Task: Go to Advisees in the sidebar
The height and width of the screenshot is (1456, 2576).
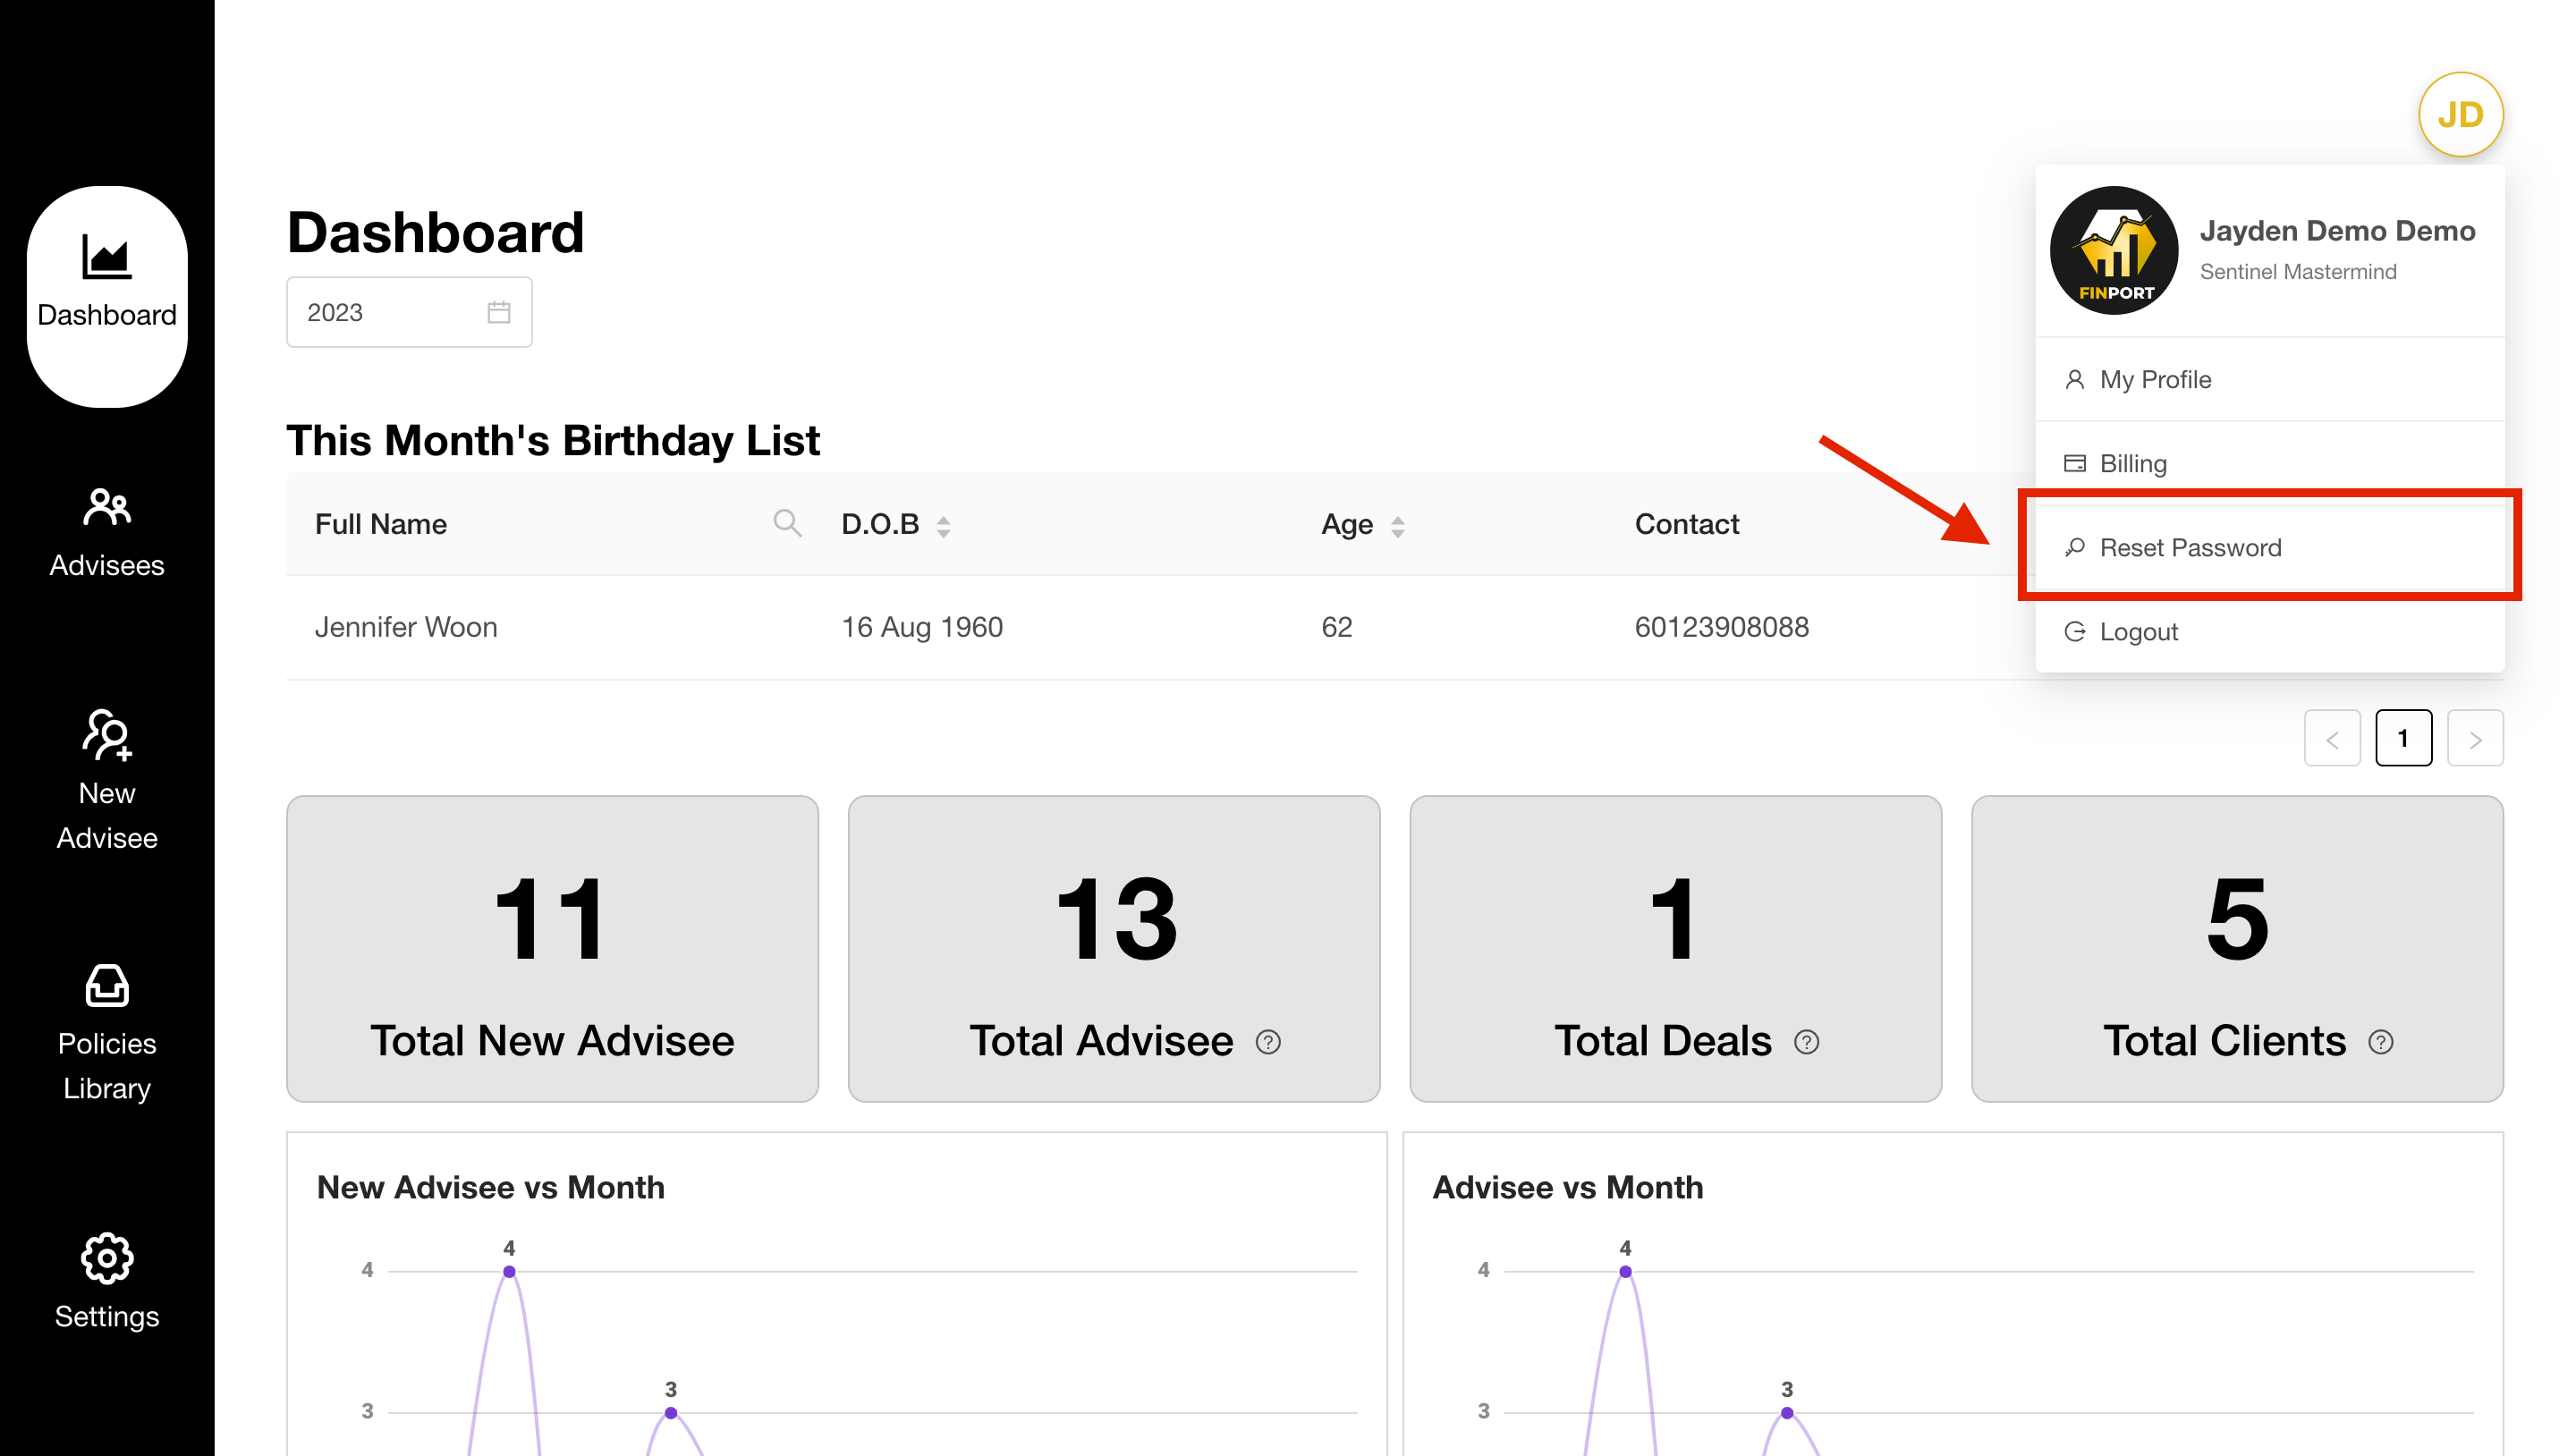Action: tap(107, 534)
